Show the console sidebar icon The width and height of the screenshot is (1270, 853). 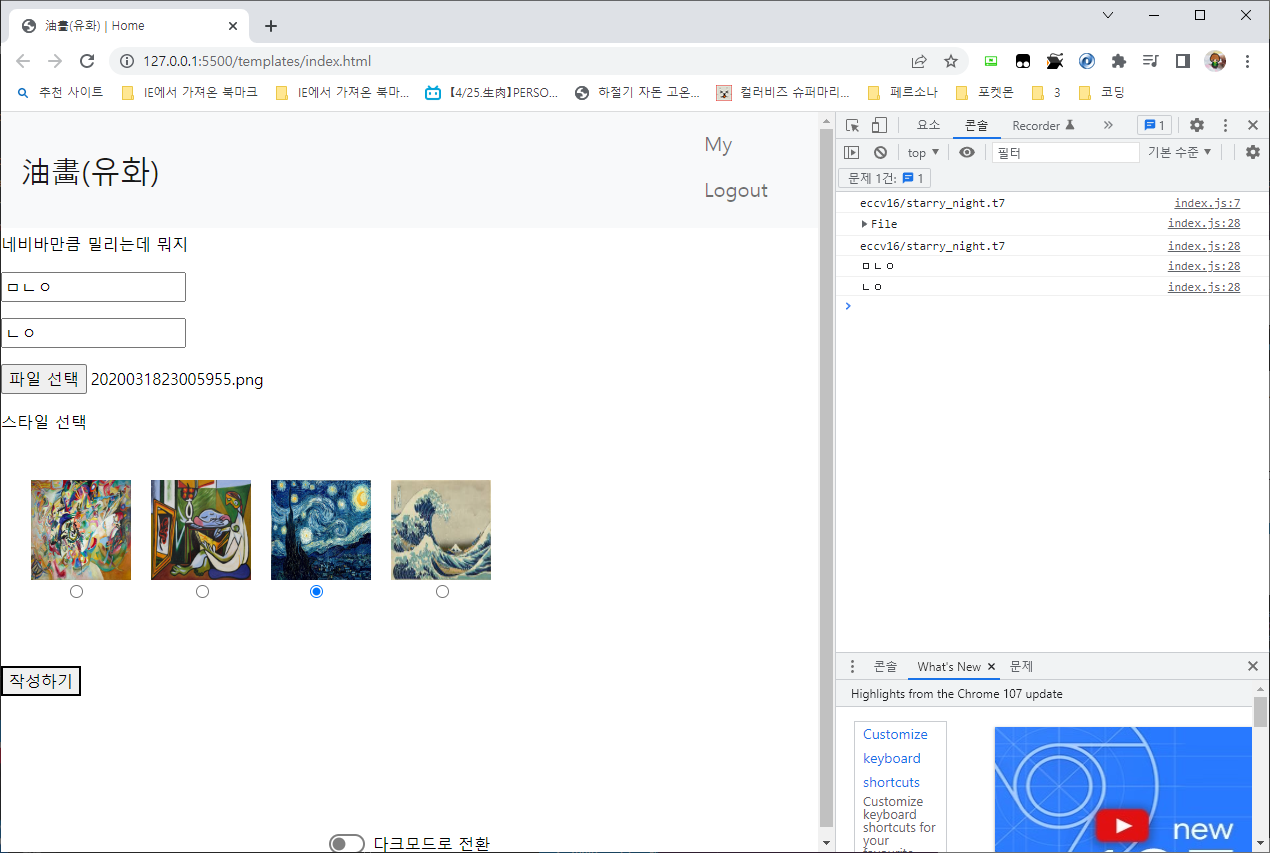pyautogui.click(x=852, y=152)
